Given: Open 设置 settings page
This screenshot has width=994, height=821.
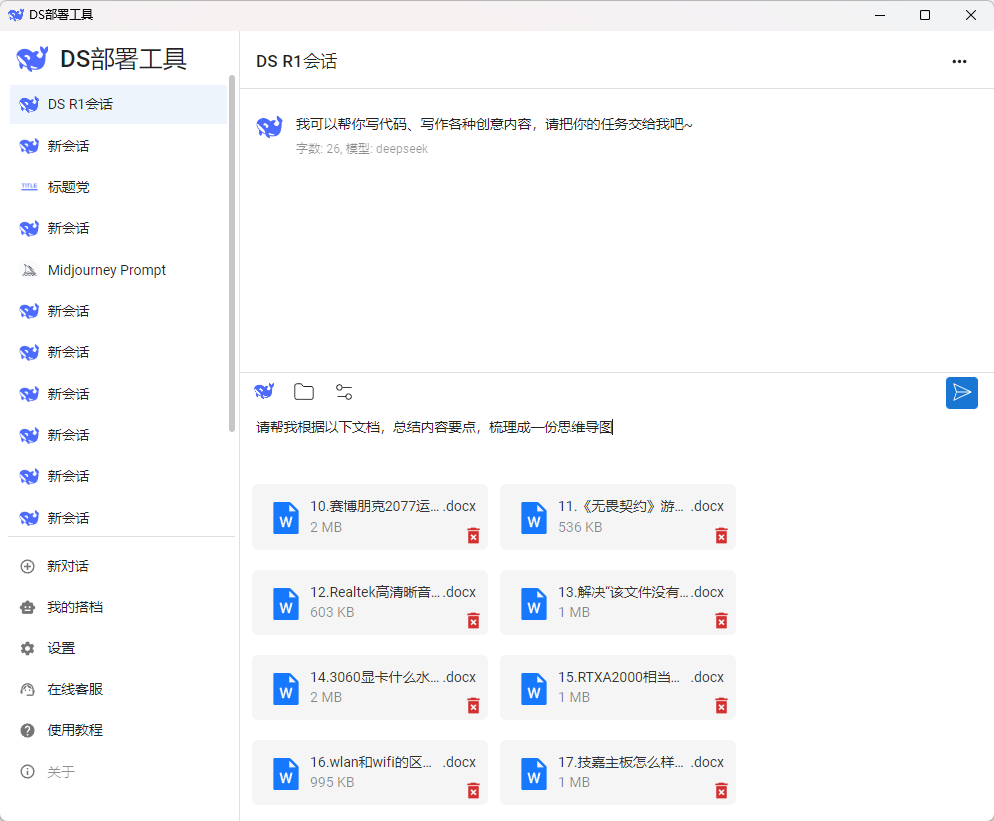Looking at the screenshot, I should pos(61,649).
